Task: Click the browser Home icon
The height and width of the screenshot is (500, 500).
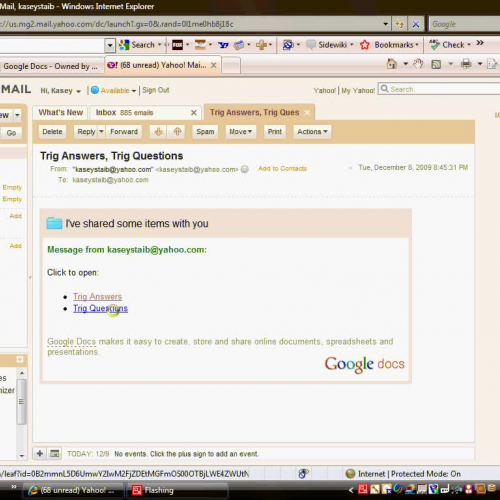Action: [x=392, y=64]
